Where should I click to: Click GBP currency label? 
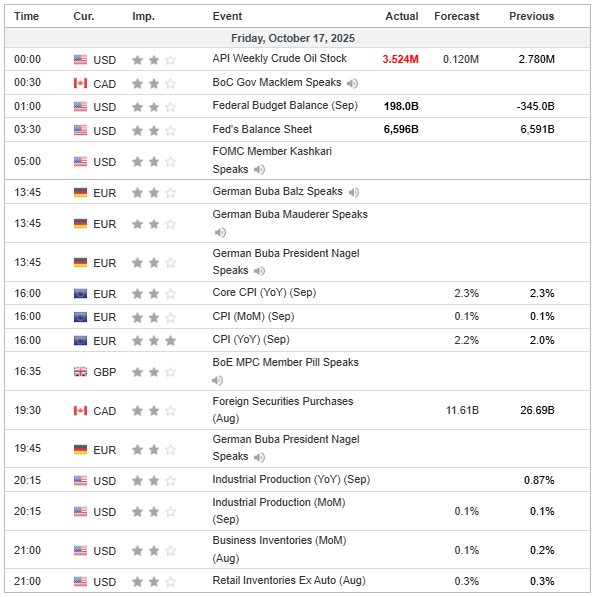[x=105, y=372]
